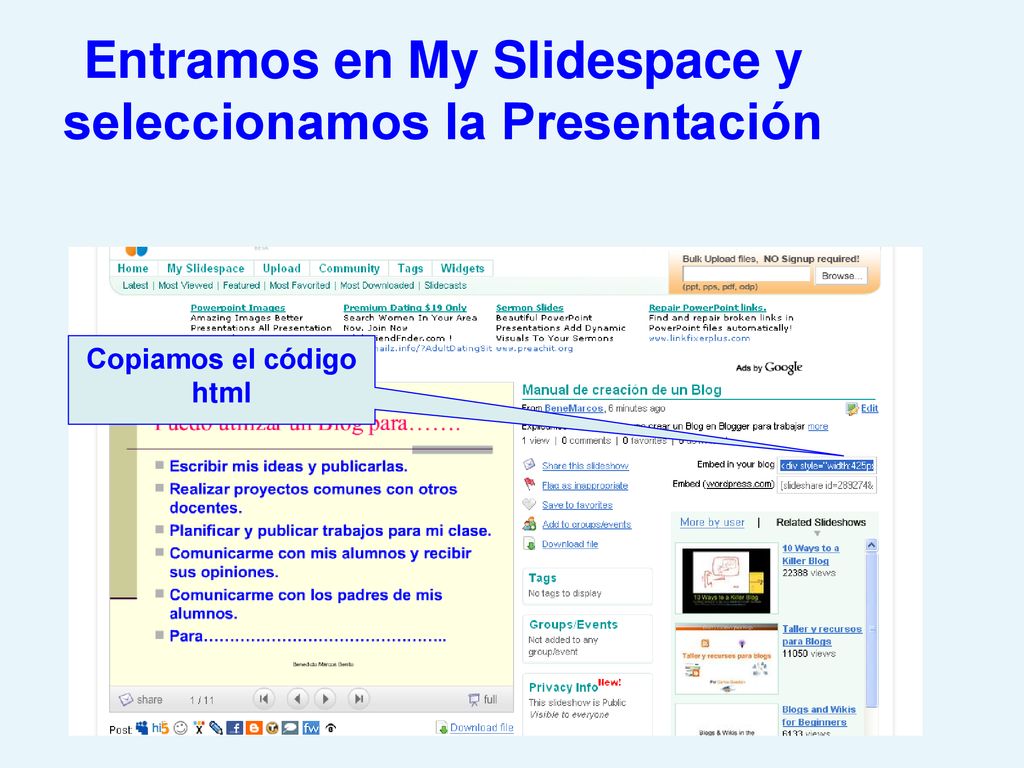The height and width of the screenshot is (768, 1024).
Task: Open the Powerpoint Images ad link
Action: (x=238, y=308)
